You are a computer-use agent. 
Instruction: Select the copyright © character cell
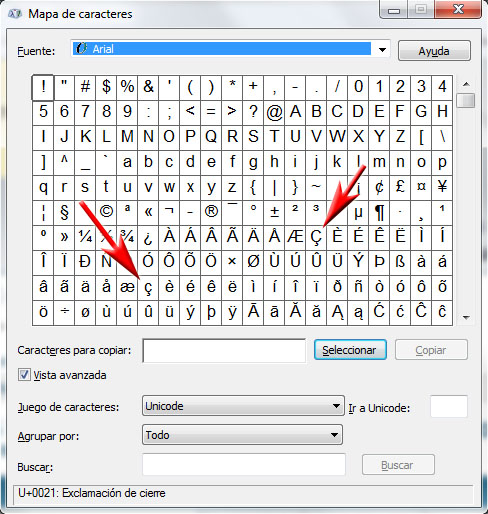106,212
